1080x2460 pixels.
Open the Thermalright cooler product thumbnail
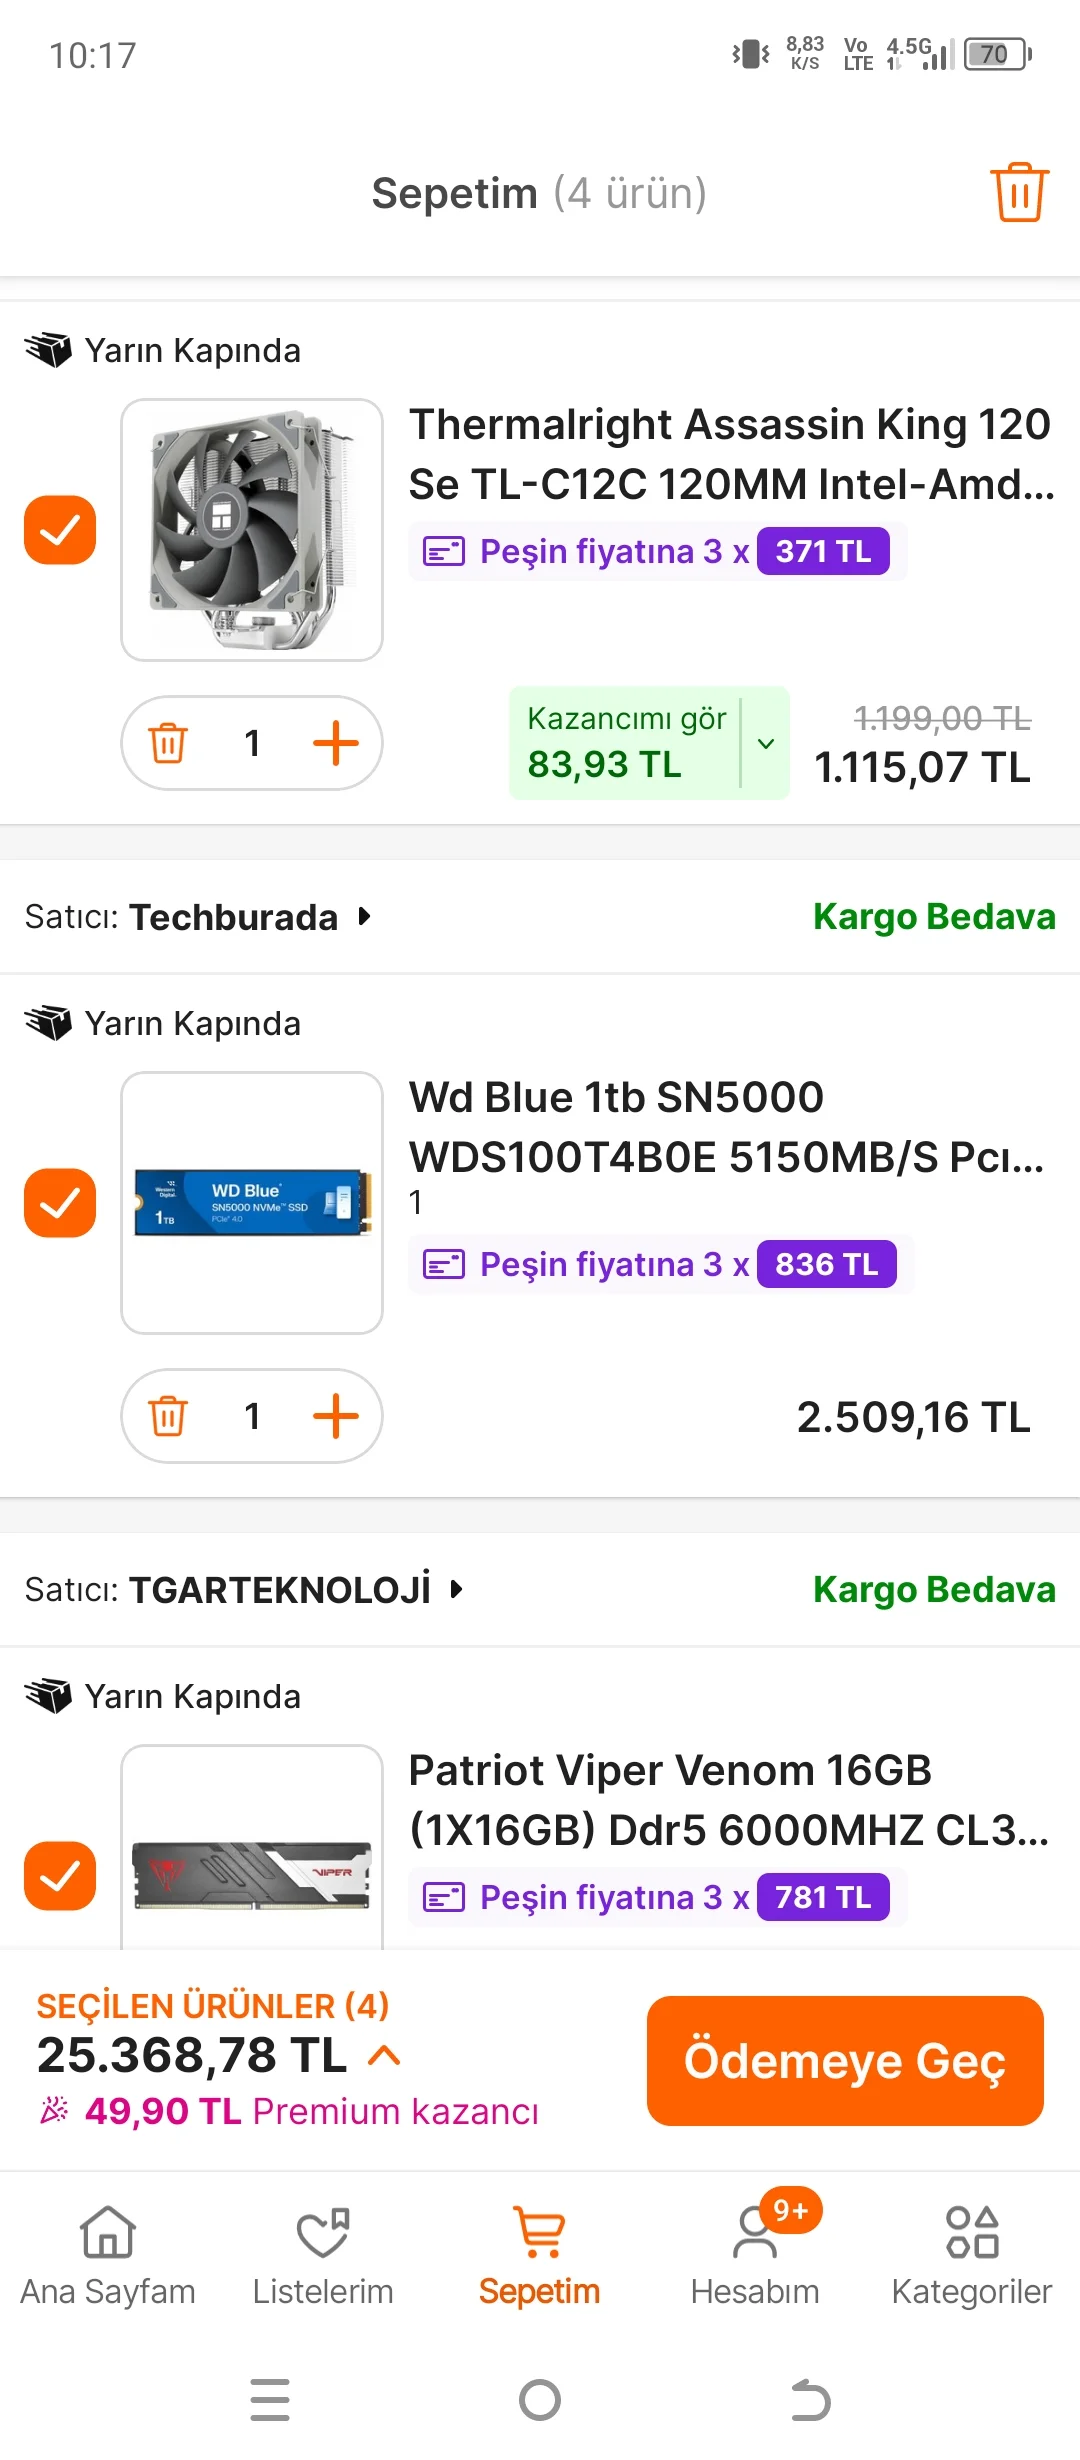click(x=252, y=530)
